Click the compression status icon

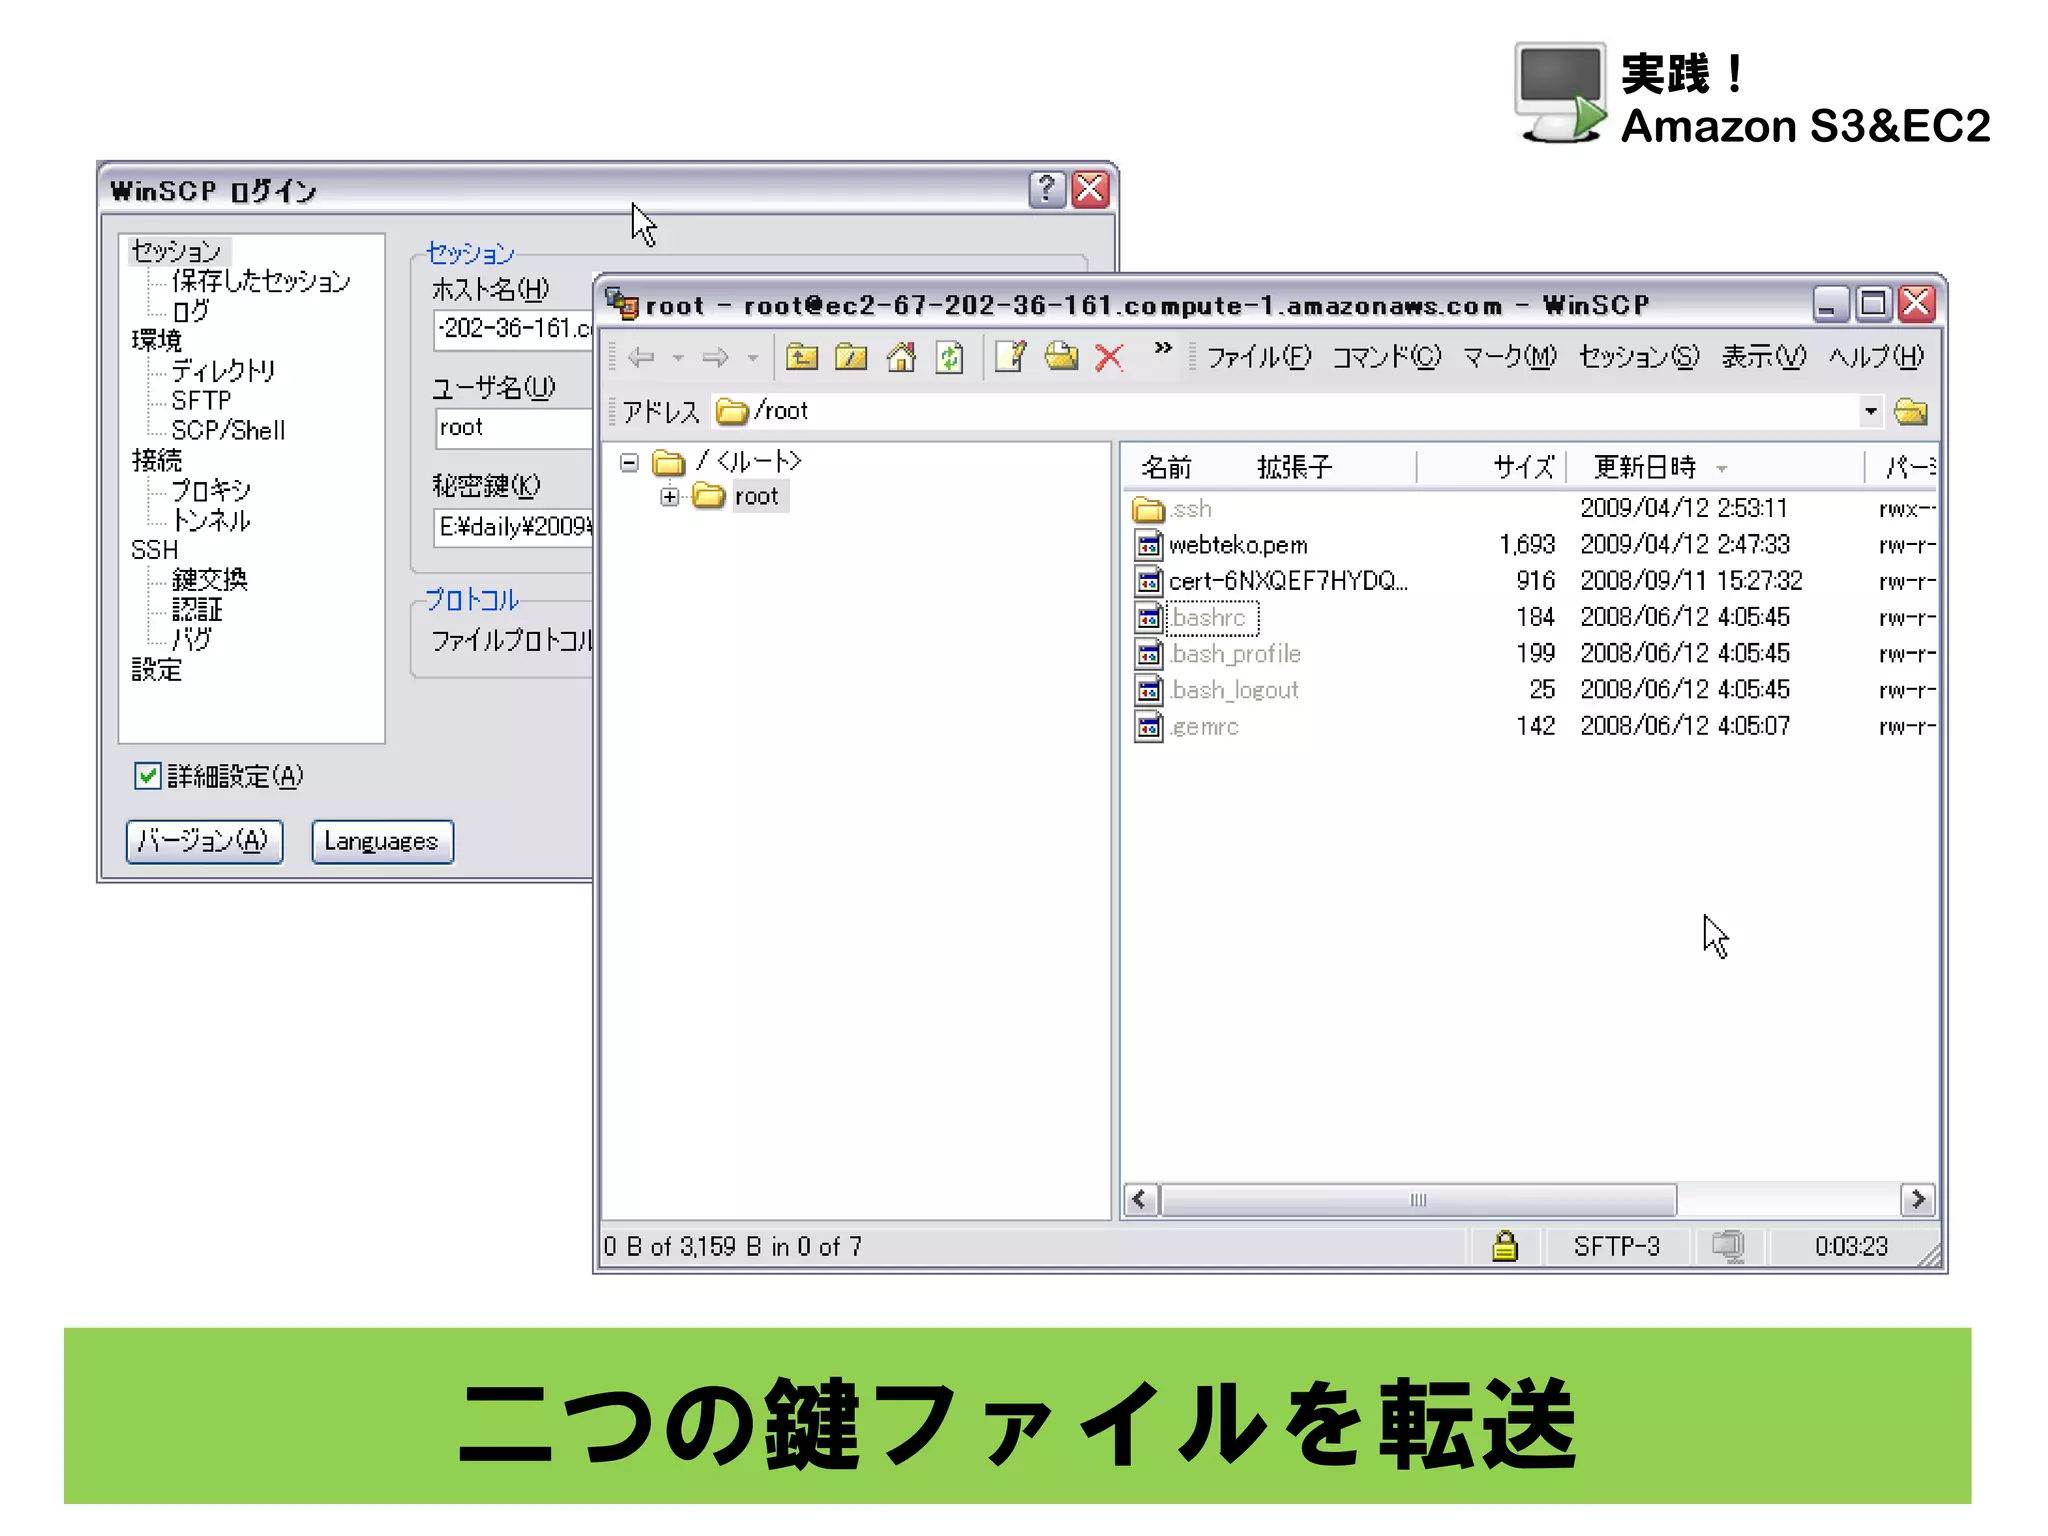pyautogui.click(x=1728, y=1246)
